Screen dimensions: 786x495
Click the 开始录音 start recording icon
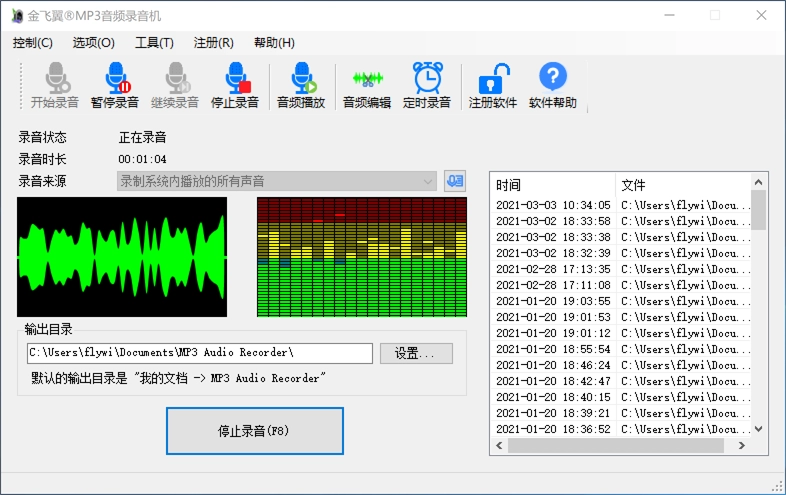55,85
